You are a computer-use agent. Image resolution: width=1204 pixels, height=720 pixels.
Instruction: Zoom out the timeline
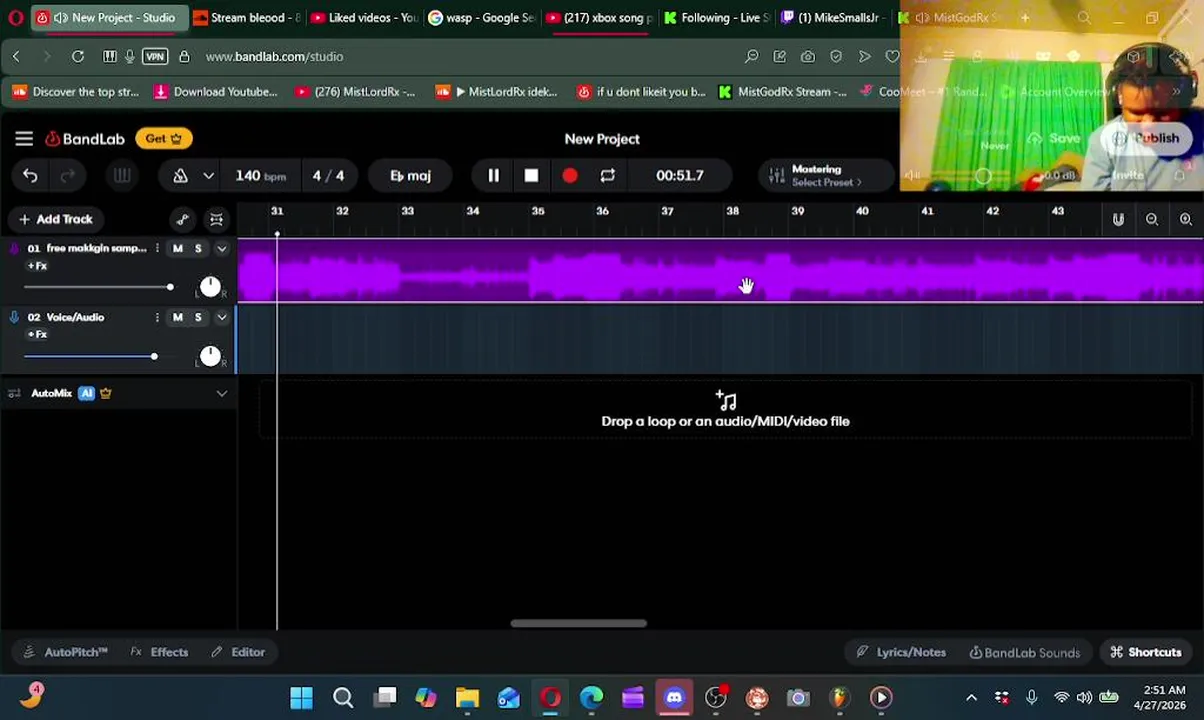pos(1152,220)
